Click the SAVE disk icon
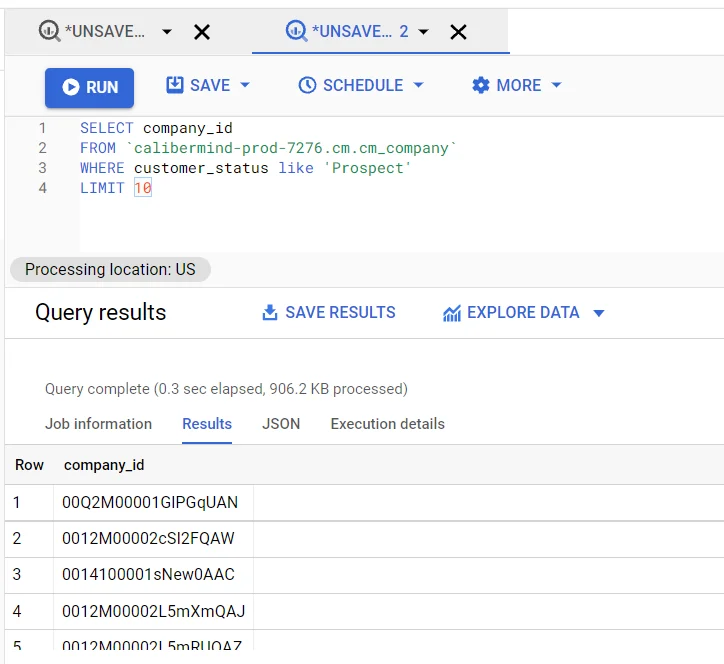This screenshot has height=664, width=724. 175,85
